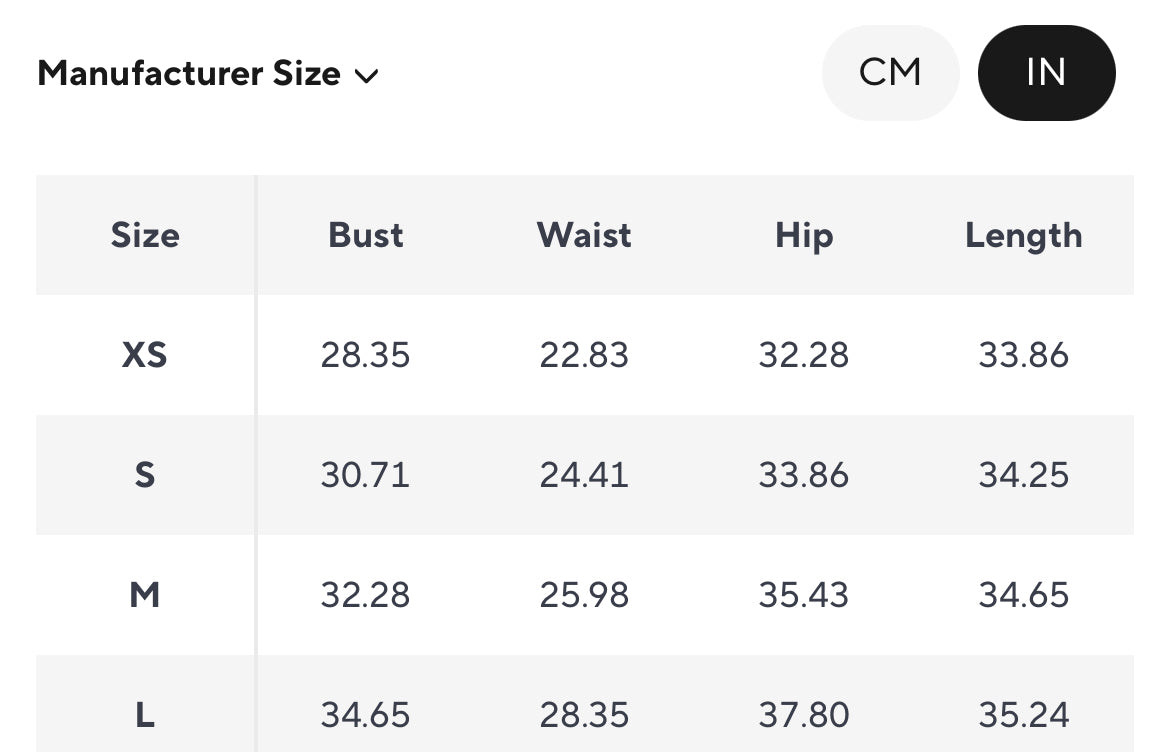Screen dimensions: 1170x752
Task: Click the Size column header
Action: (145, 235)
